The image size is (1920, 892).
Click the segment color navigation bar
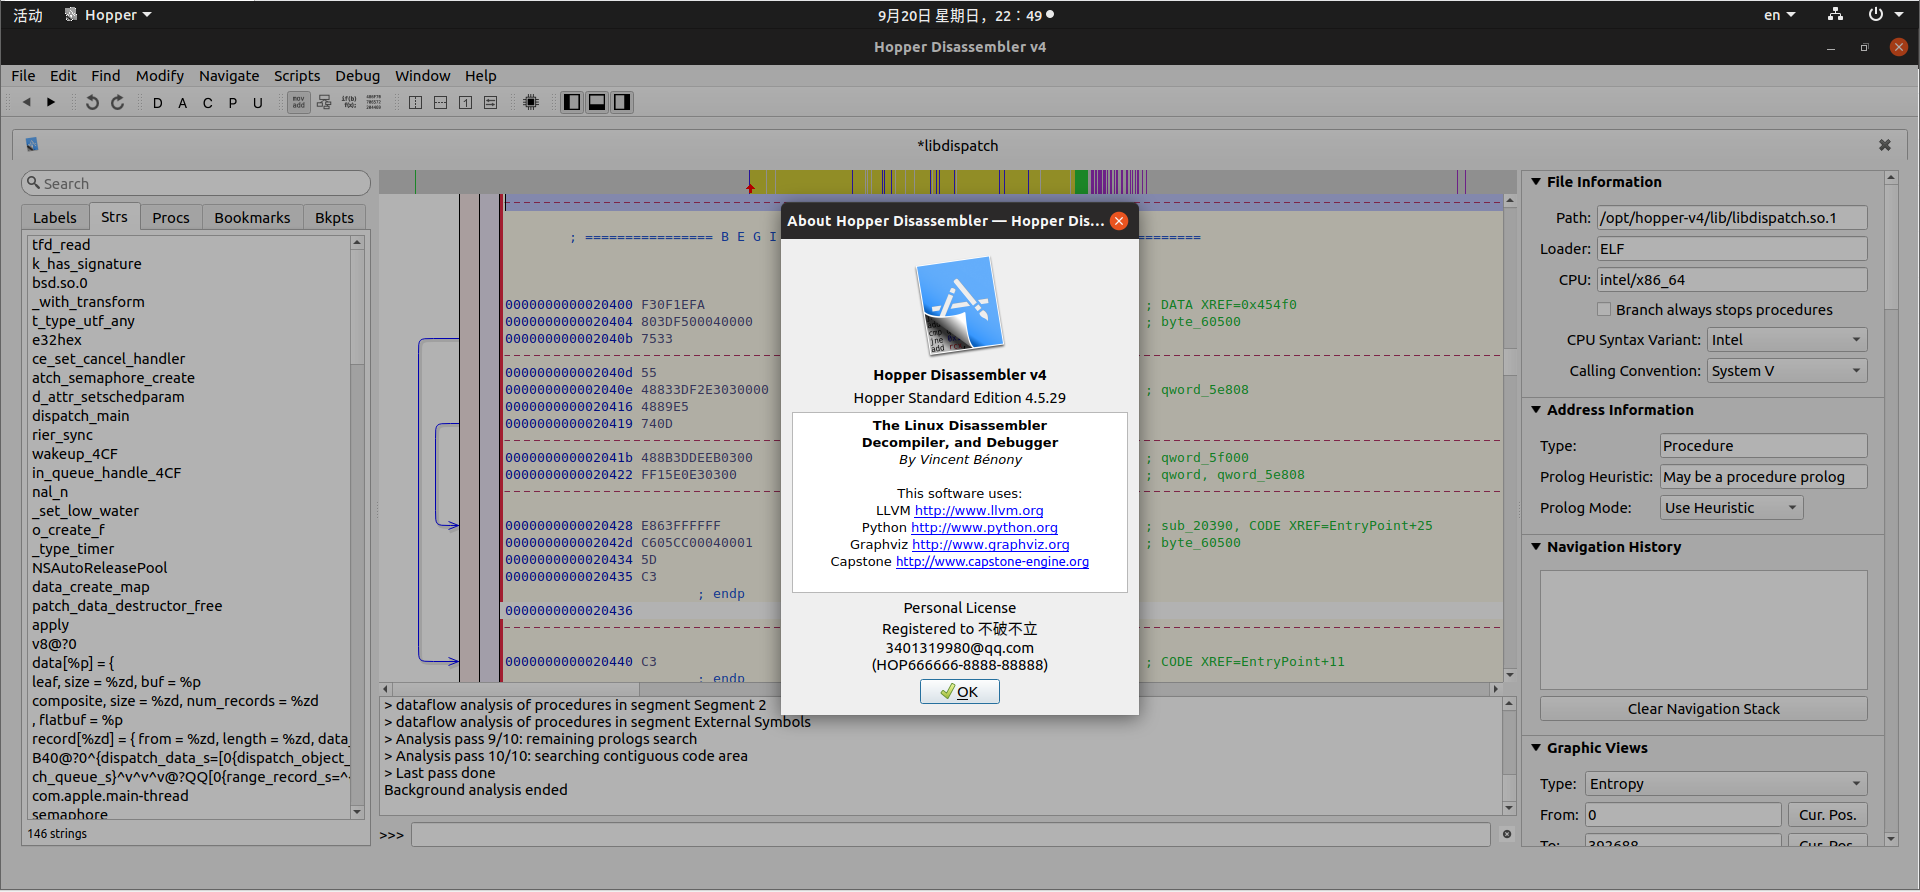tap(948, 182)
